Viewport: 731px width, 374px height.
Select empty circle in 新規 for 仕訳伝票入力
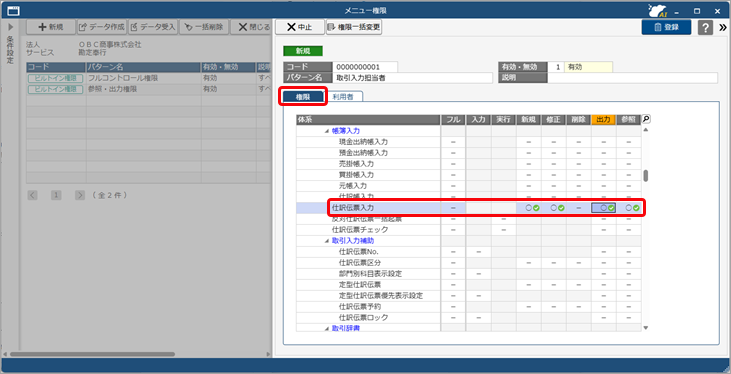pos(529,208)
